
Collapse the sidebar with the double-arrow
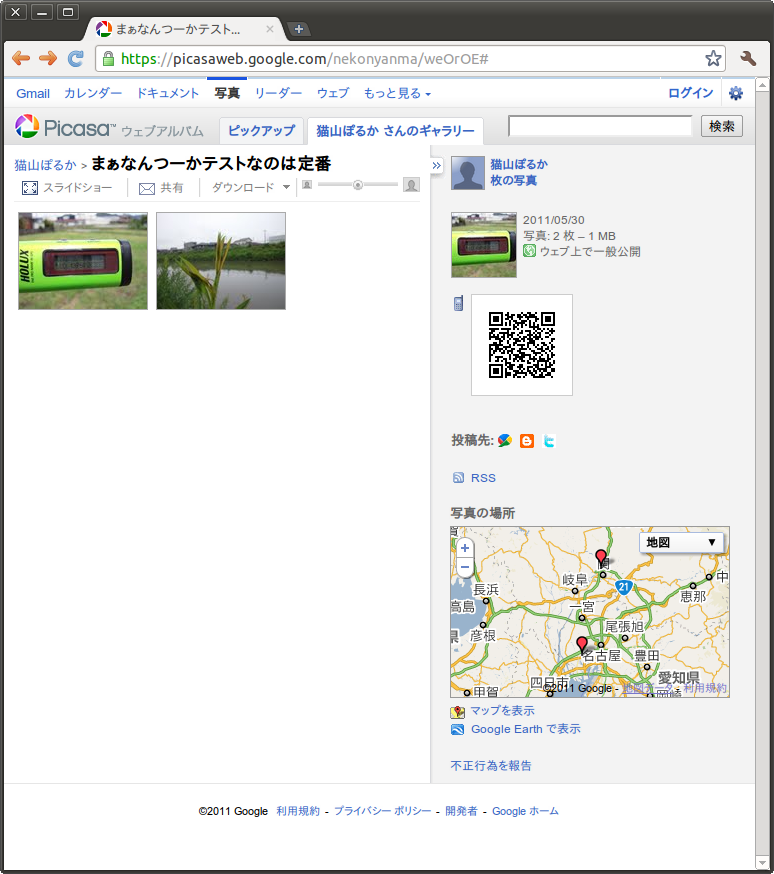[x=436, y=165]
